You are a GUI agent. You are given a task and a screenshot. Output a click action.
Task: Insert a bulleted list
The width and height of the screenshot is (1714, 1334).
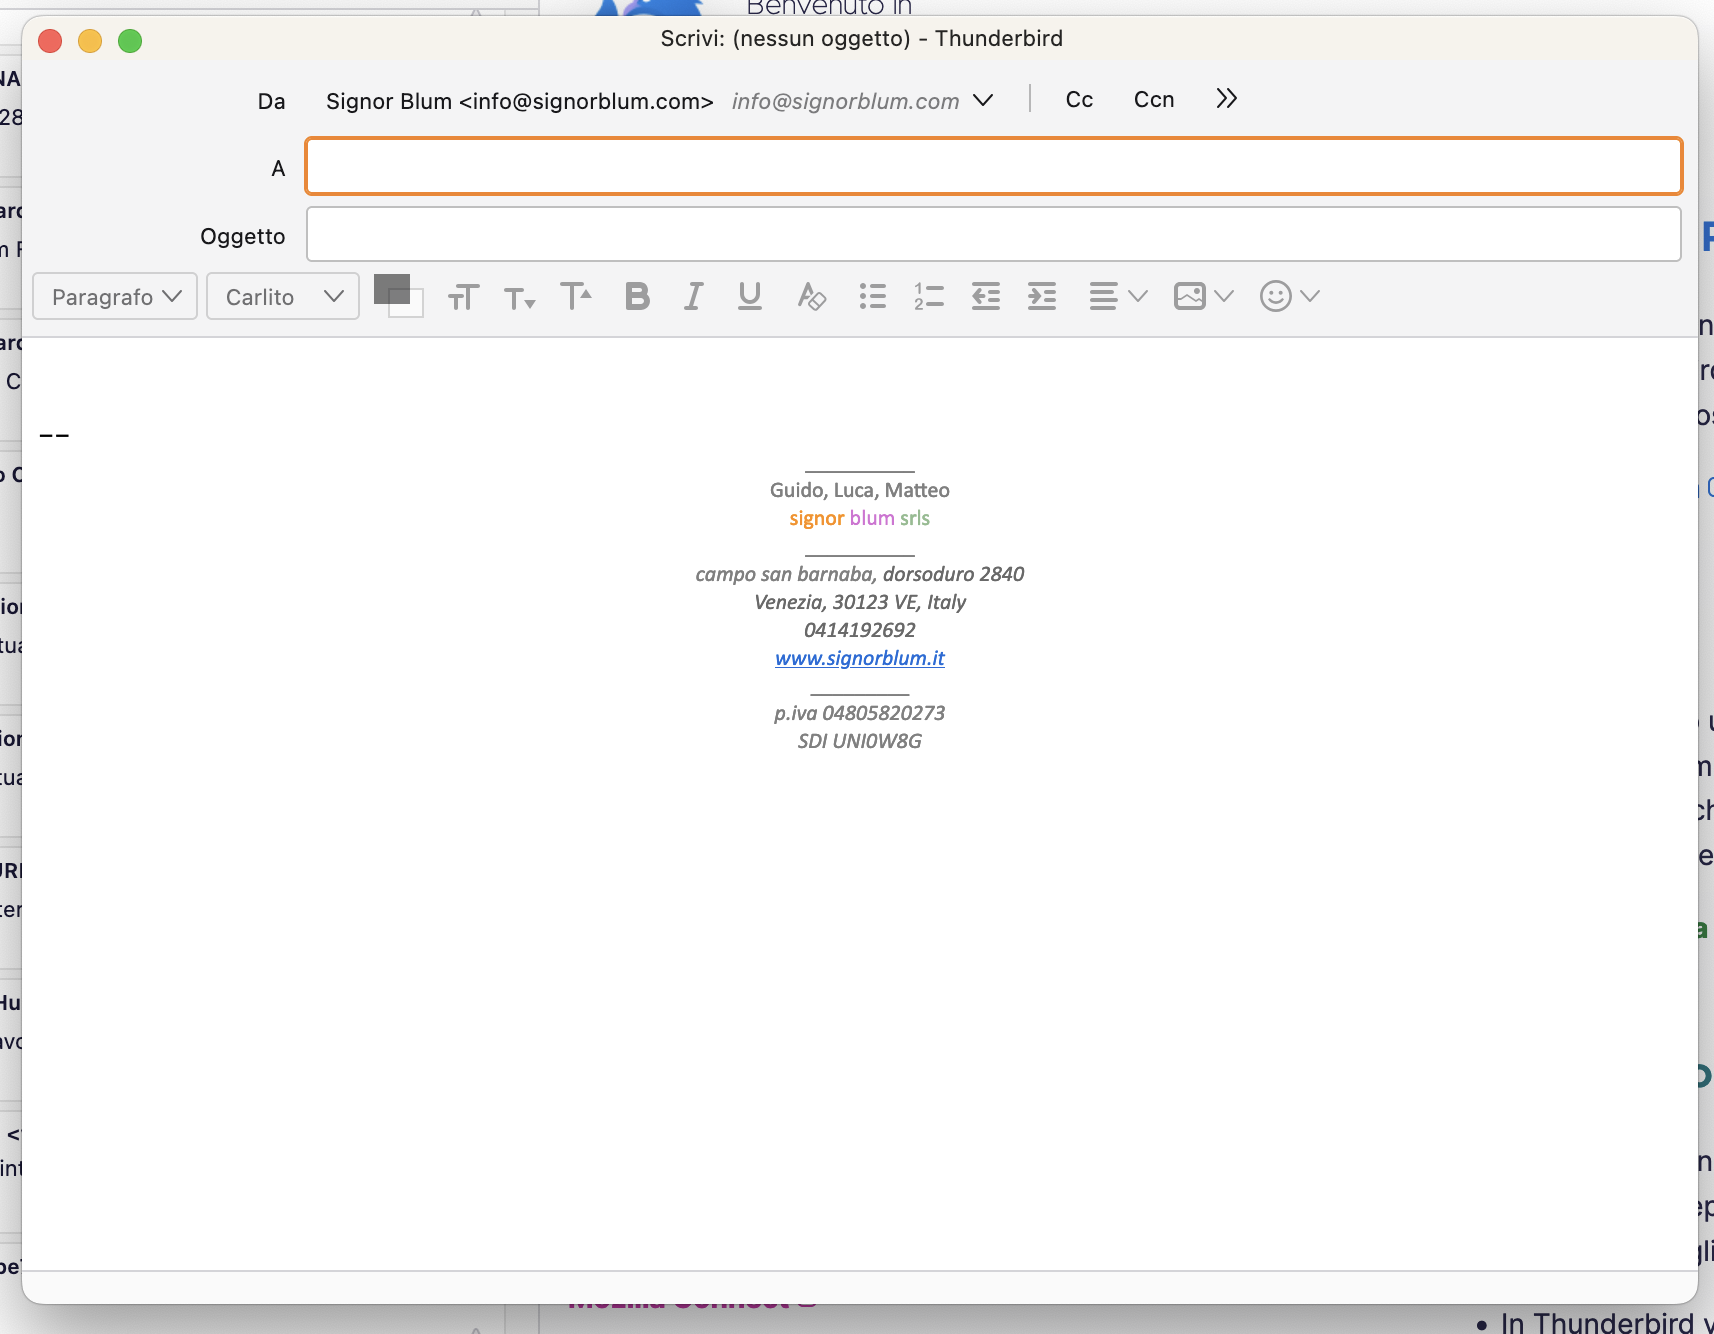click(872, 297)
